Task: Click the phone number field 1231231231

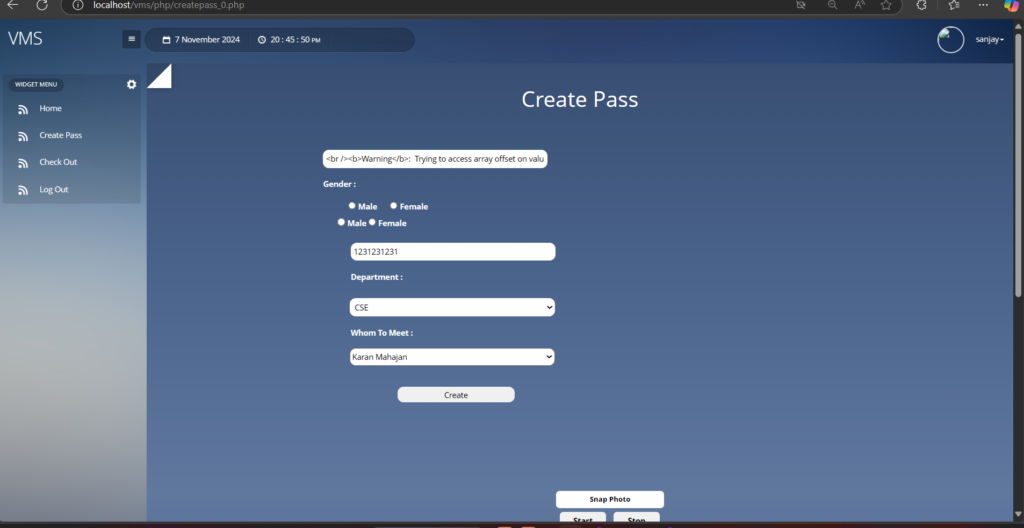Action: click(453, 252)
